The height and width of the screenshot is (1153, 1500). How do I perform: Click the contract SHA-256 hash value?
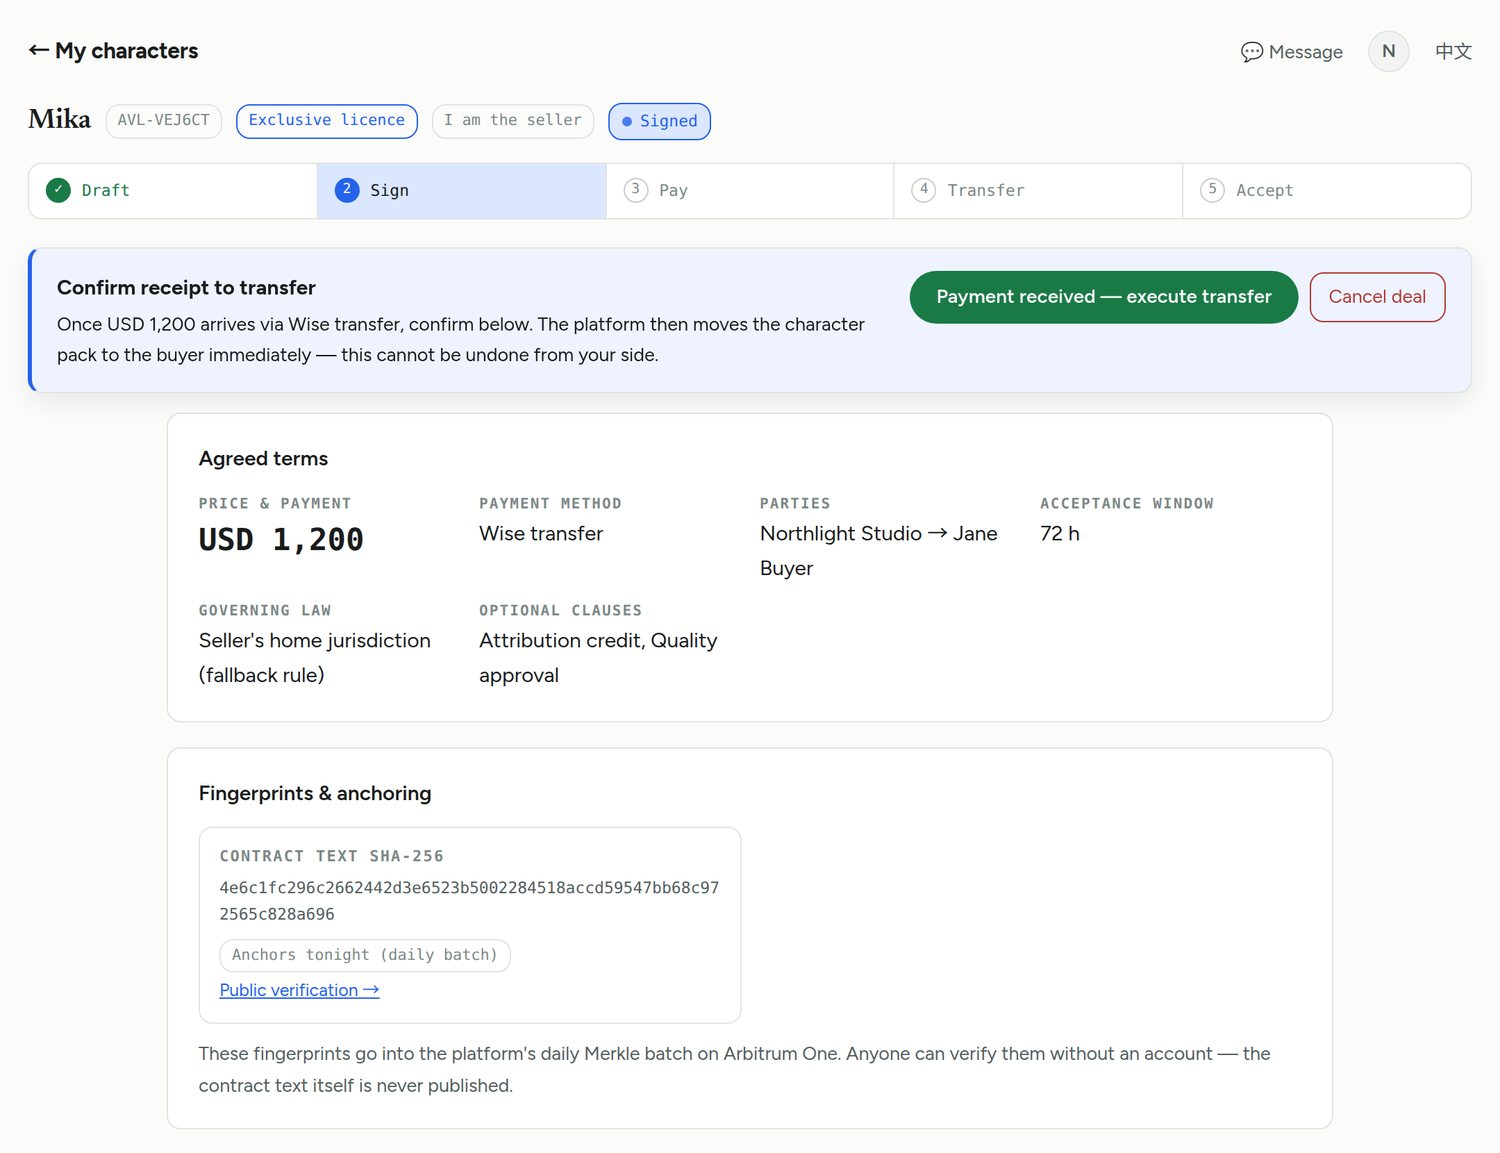(469, 901)
